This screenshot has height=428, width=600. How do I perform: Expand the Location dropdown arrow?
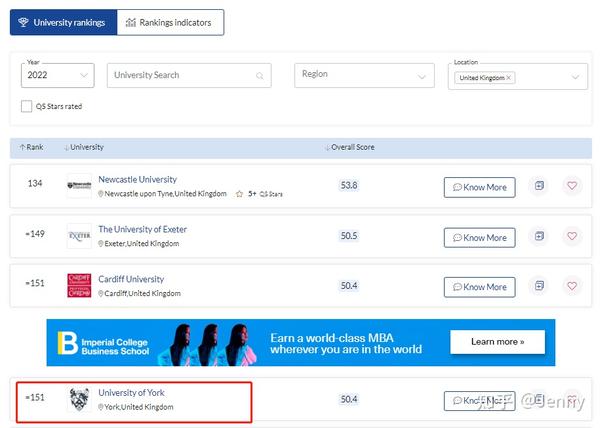[575, 77]
